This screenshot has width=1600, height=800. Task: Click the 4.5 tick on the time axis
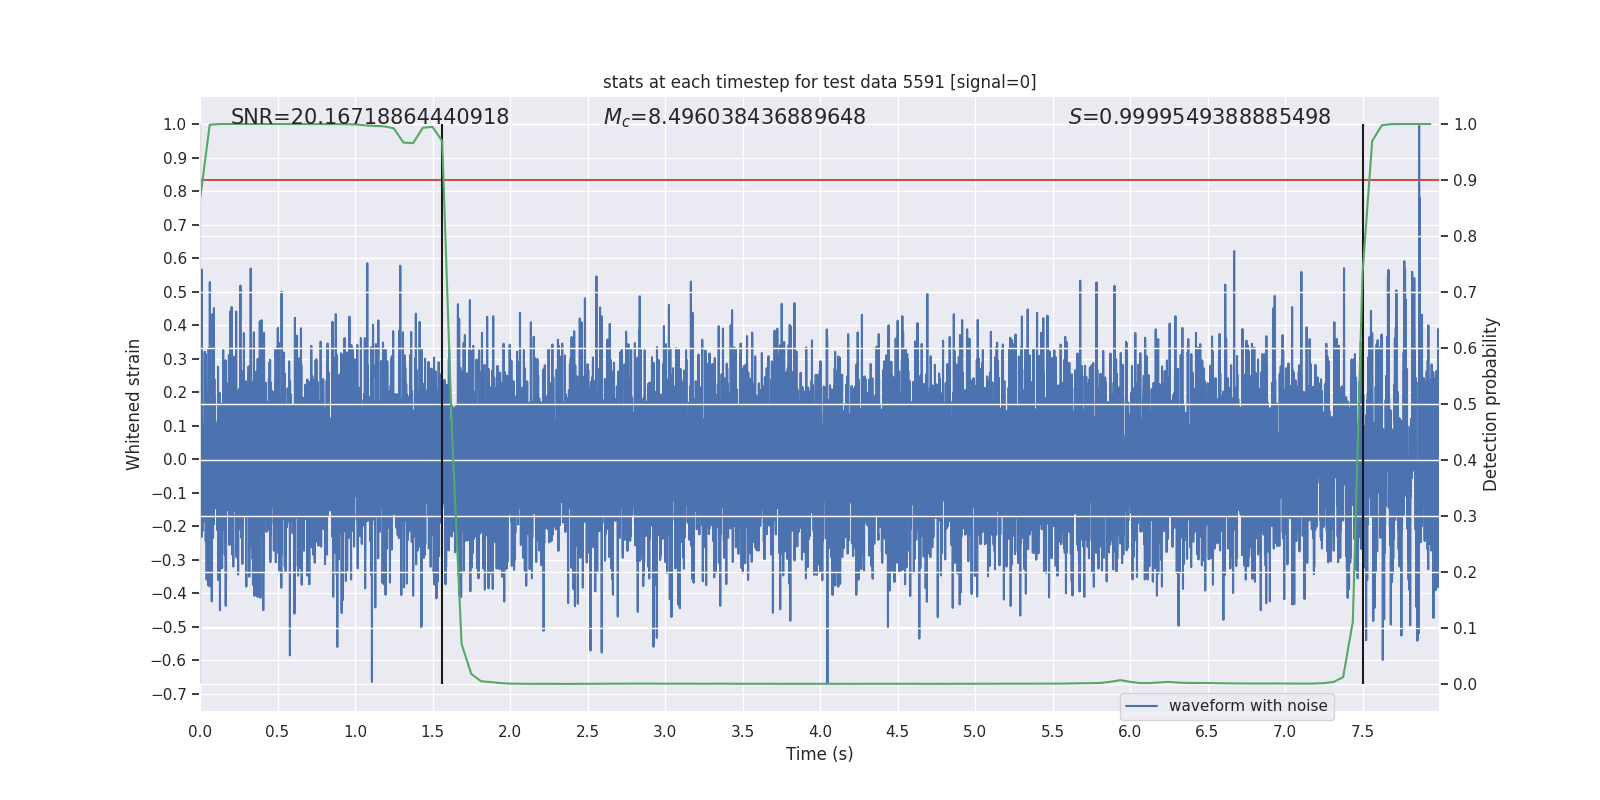tap(897, 732)
